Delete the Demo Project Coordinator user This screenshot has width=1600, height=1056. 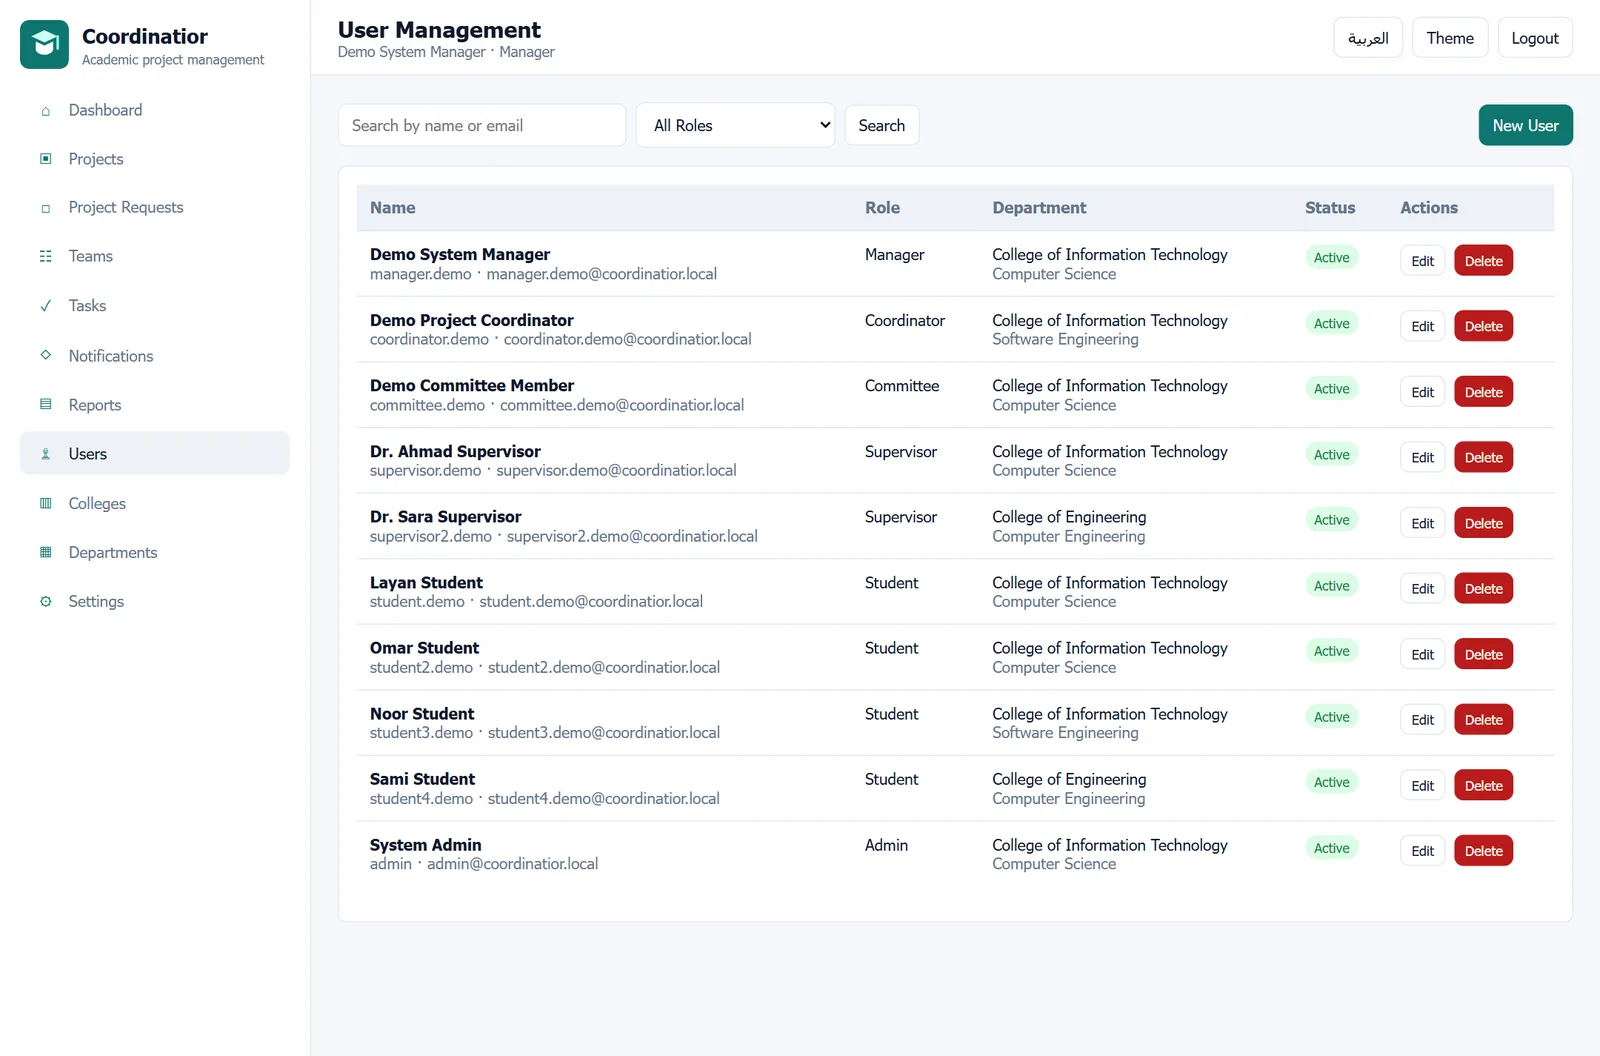(1483, 326)
